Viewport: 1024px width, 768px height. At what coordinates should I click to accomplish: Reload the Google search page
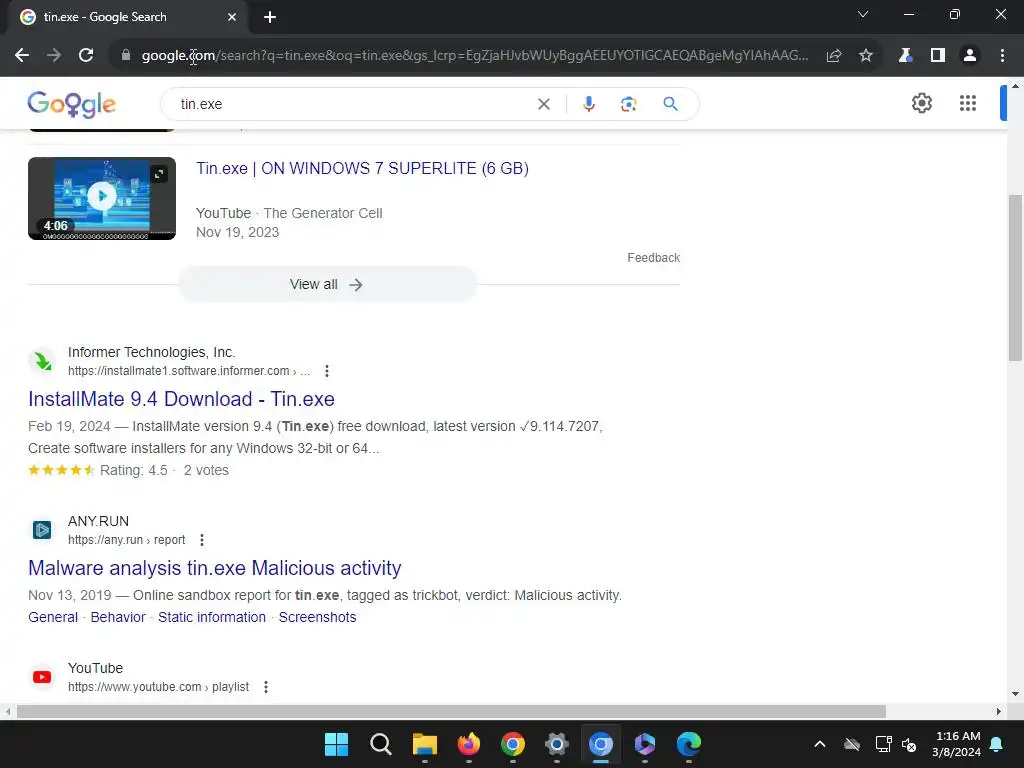tap(86, 56)
